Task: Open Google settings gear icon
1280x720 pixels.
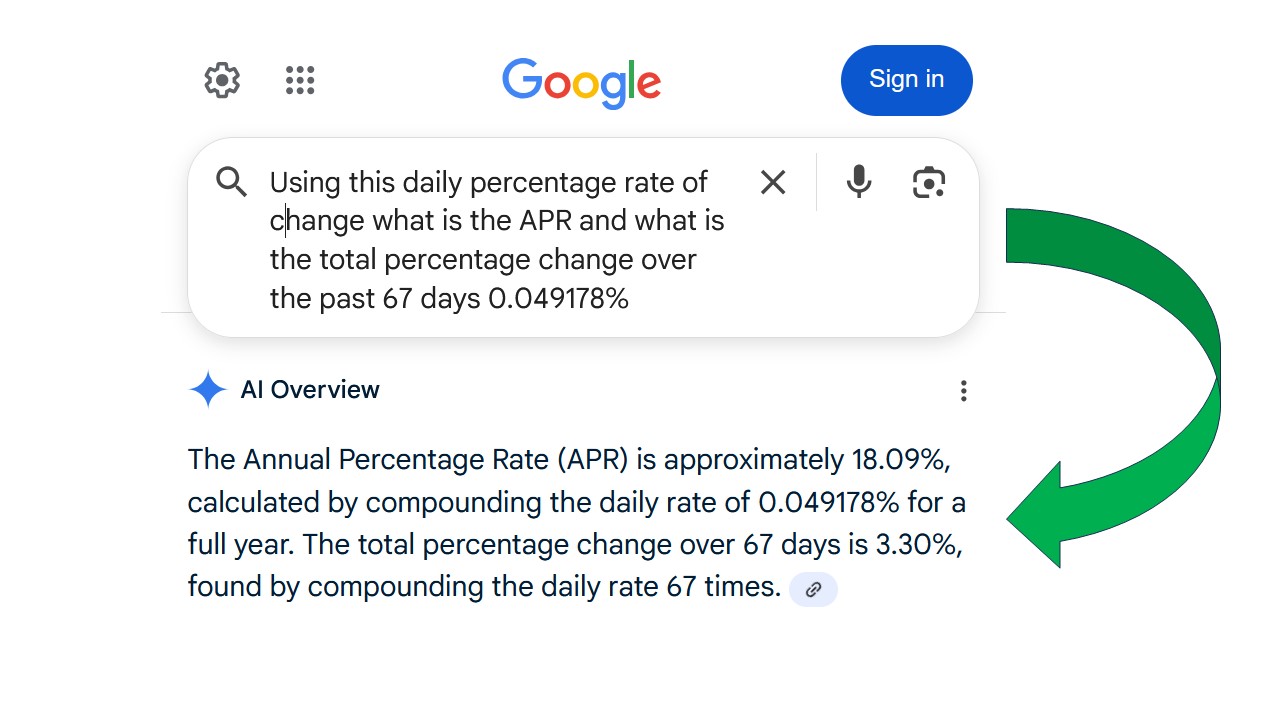Action: coord(222,80)
